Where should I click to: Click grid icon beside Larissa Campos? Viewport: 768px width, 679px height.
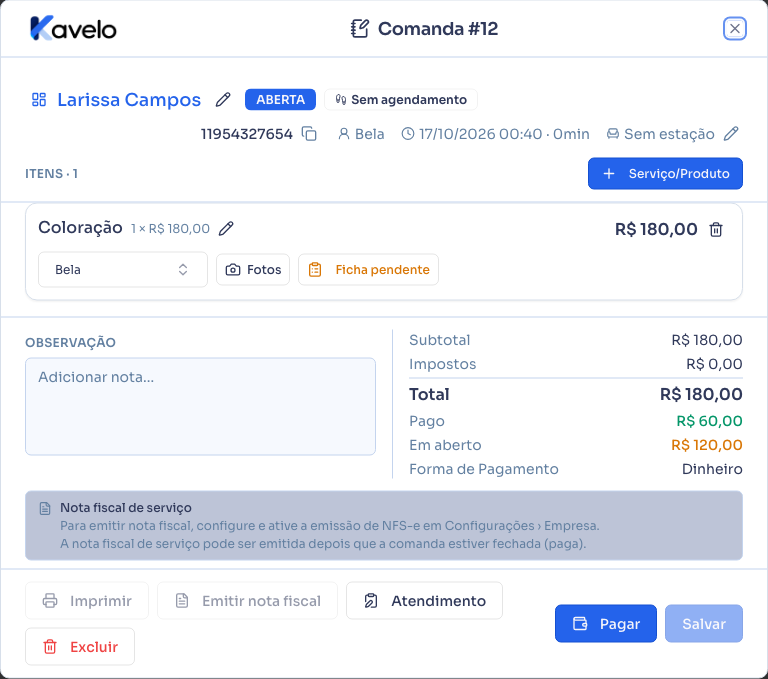39,99
